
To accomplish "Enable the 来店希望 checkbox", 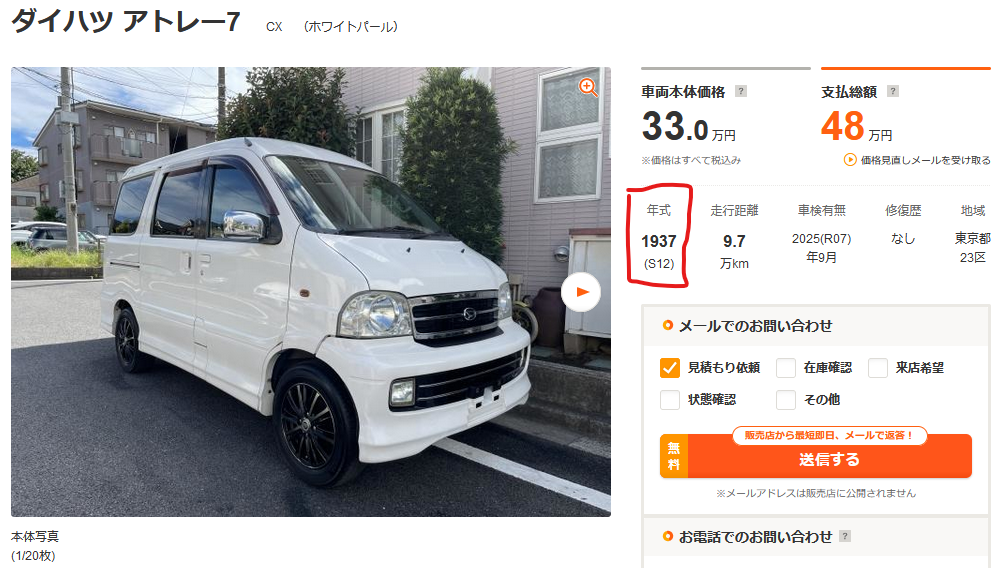I will [878, 368].
